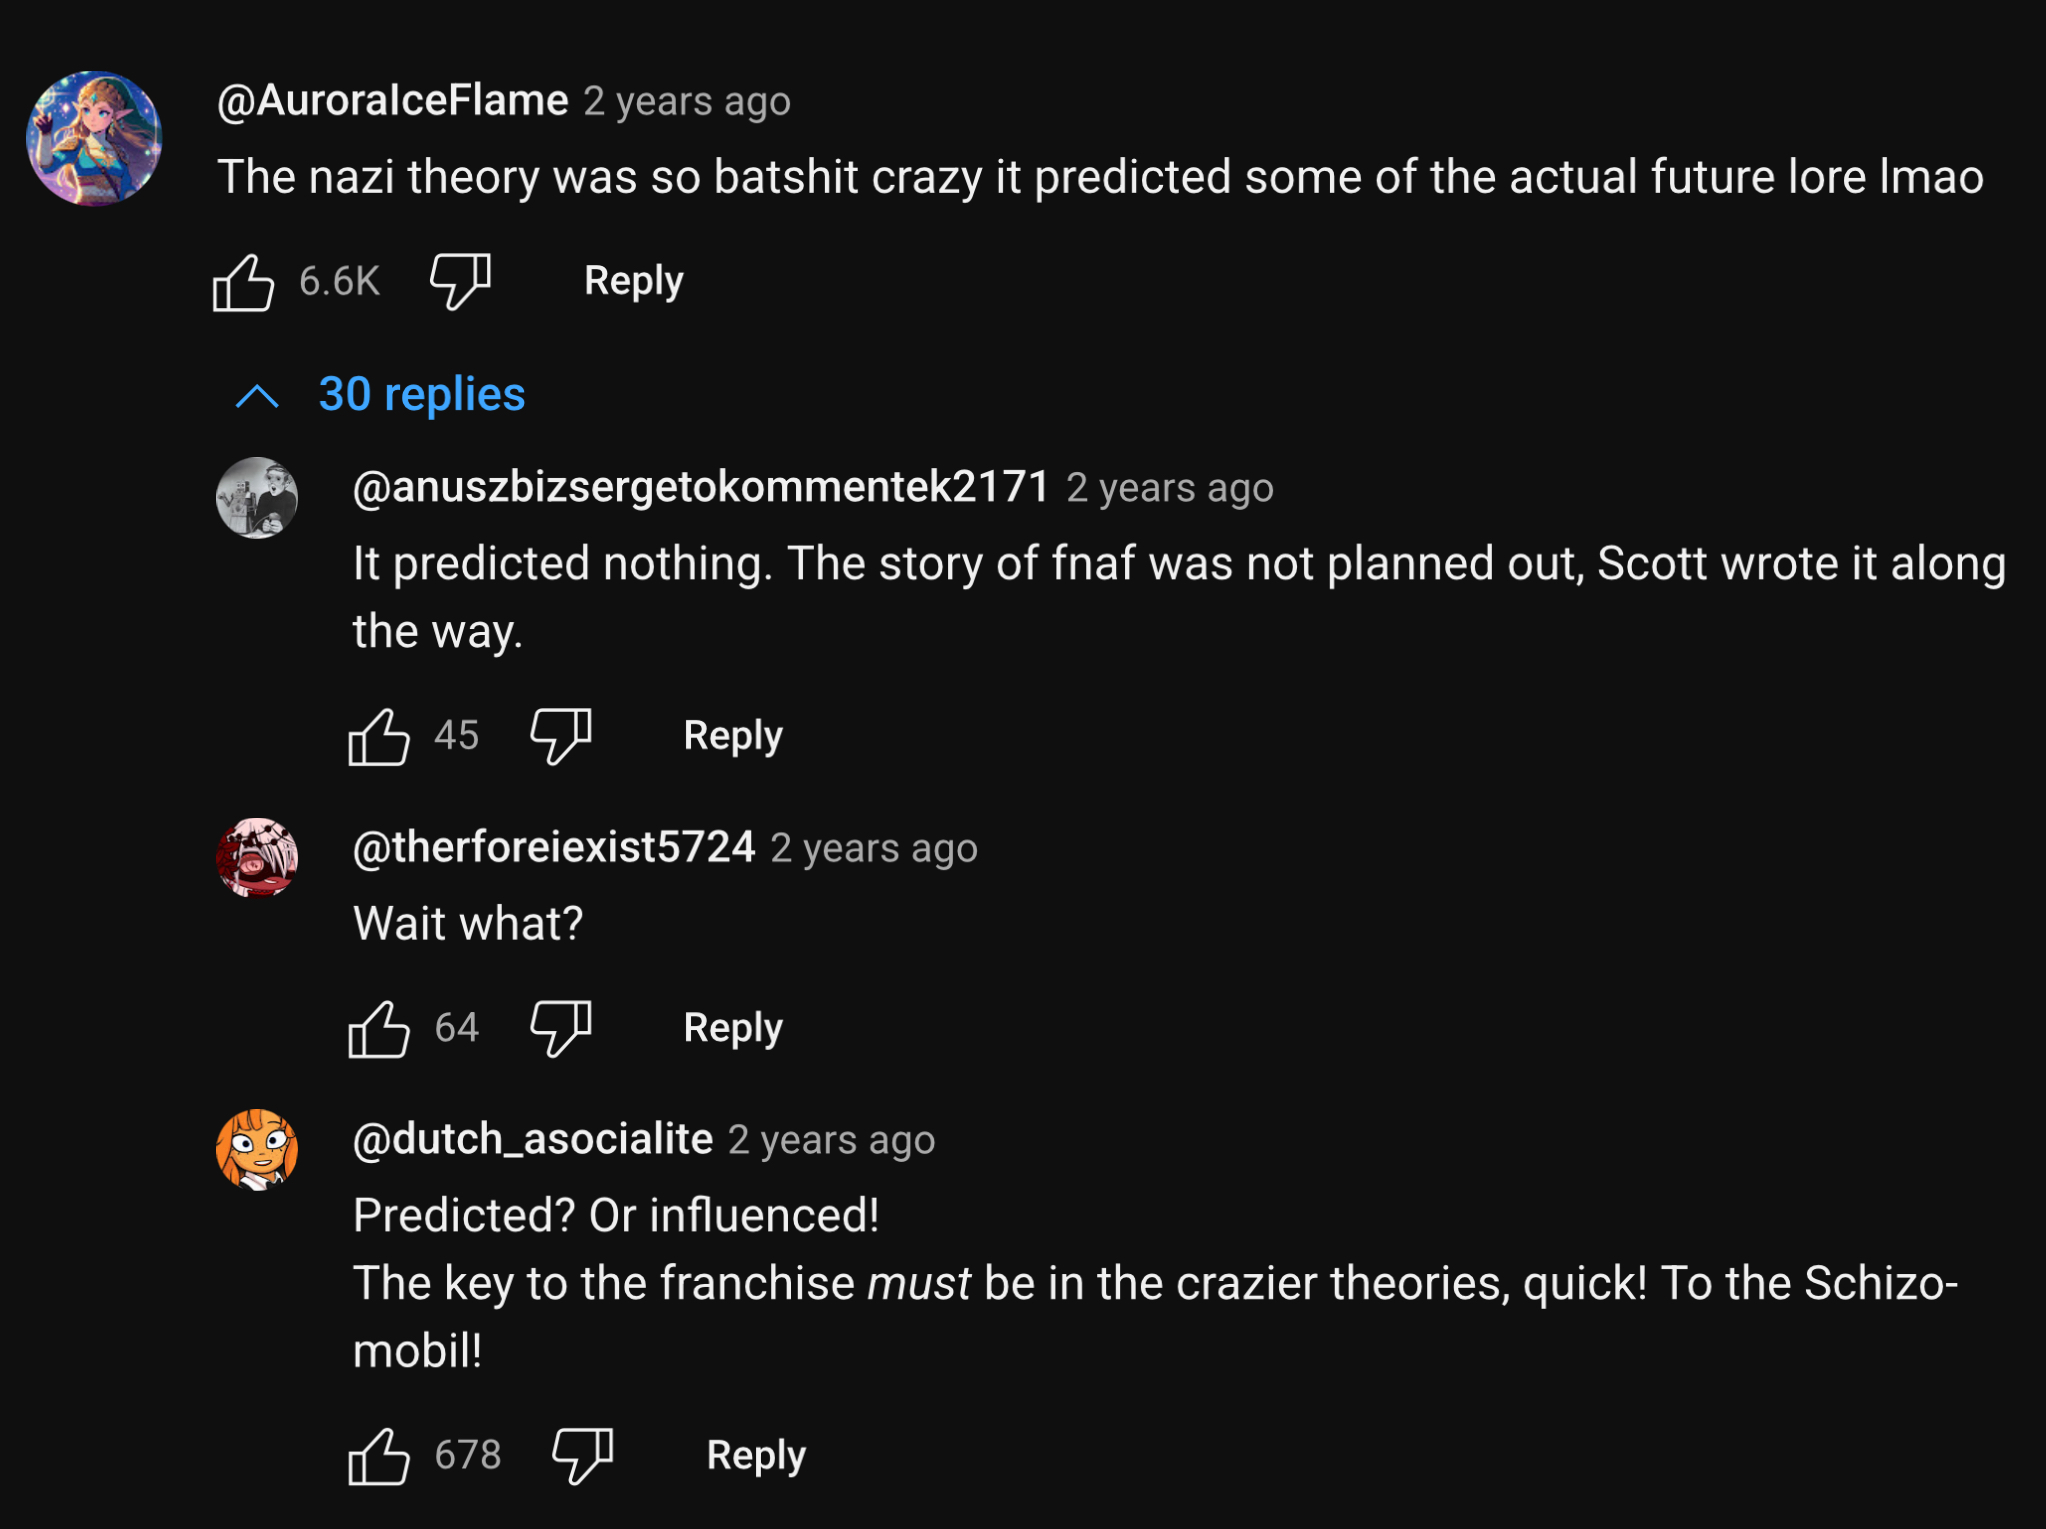
Task: Dislike the @dutch_asocialite reply
Action: [582, 1455]
